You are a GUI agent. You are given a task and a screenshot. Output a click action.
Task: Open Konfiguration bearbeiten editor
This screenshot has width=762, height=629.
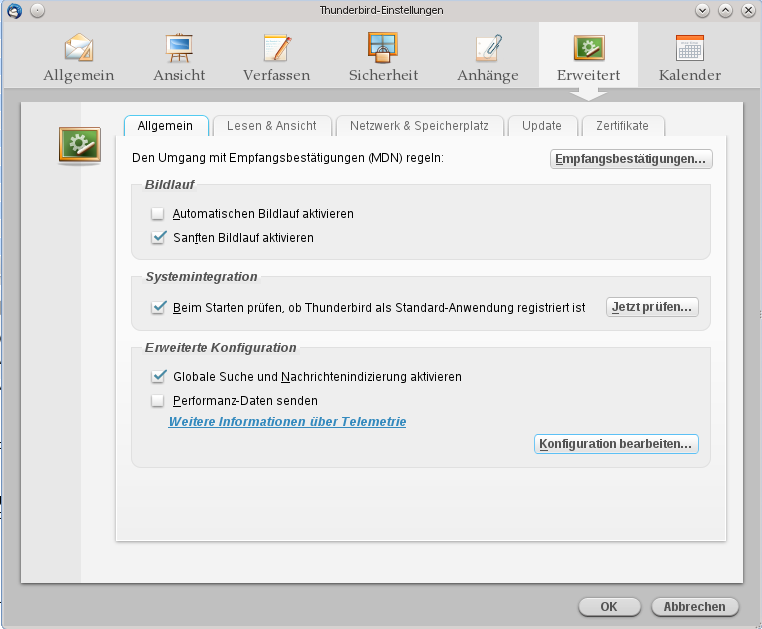click(x=616, y=444)
